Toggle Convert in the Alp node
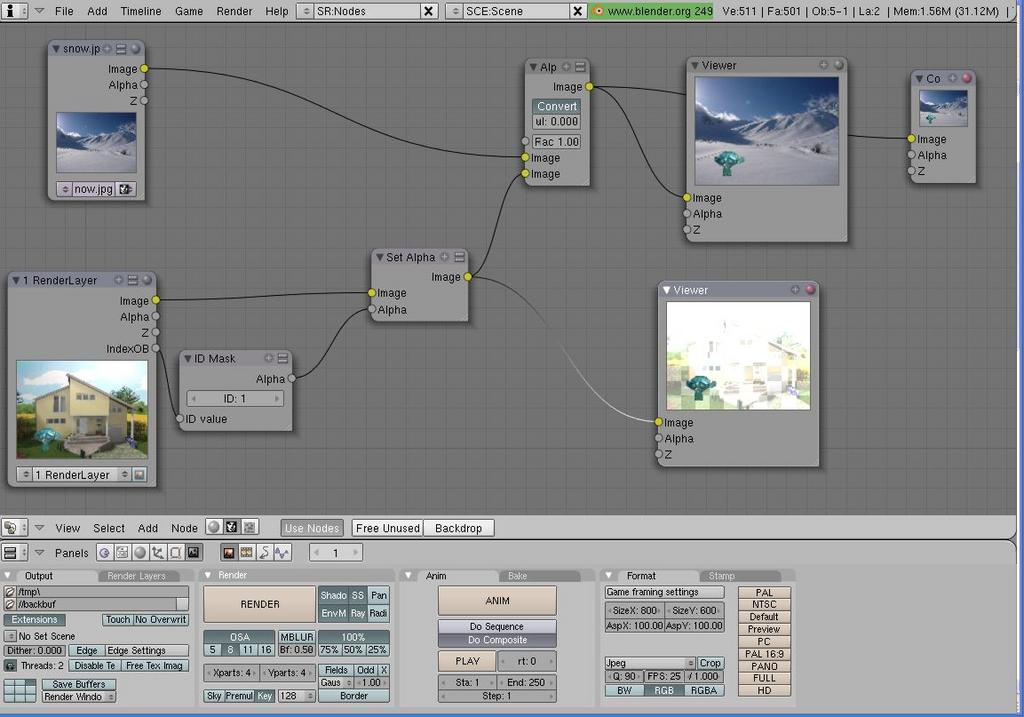1024x717 pixels. coord(556,106)
